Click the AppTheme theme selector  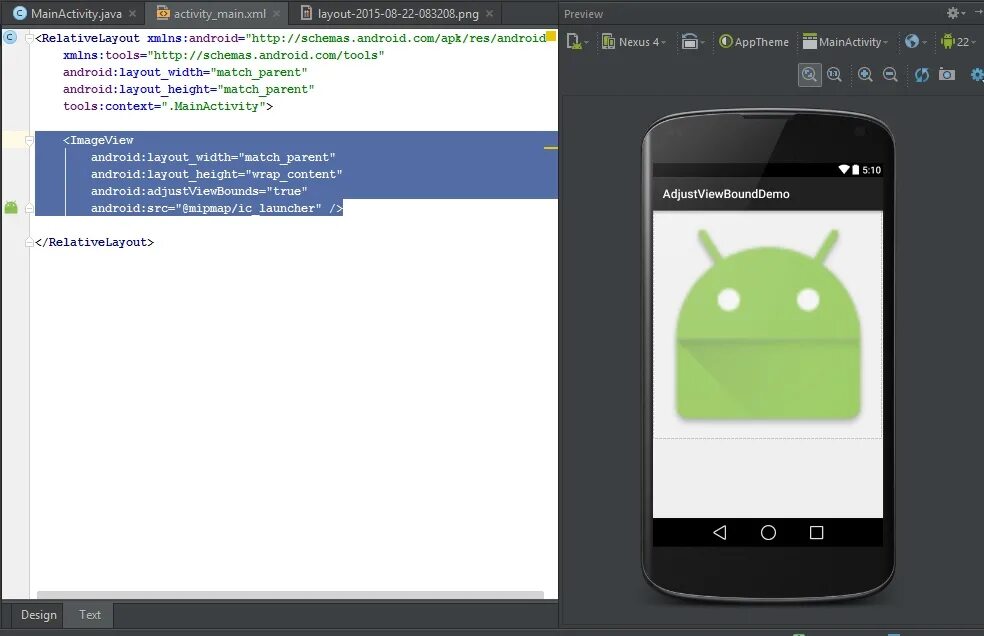pos(754,42)
